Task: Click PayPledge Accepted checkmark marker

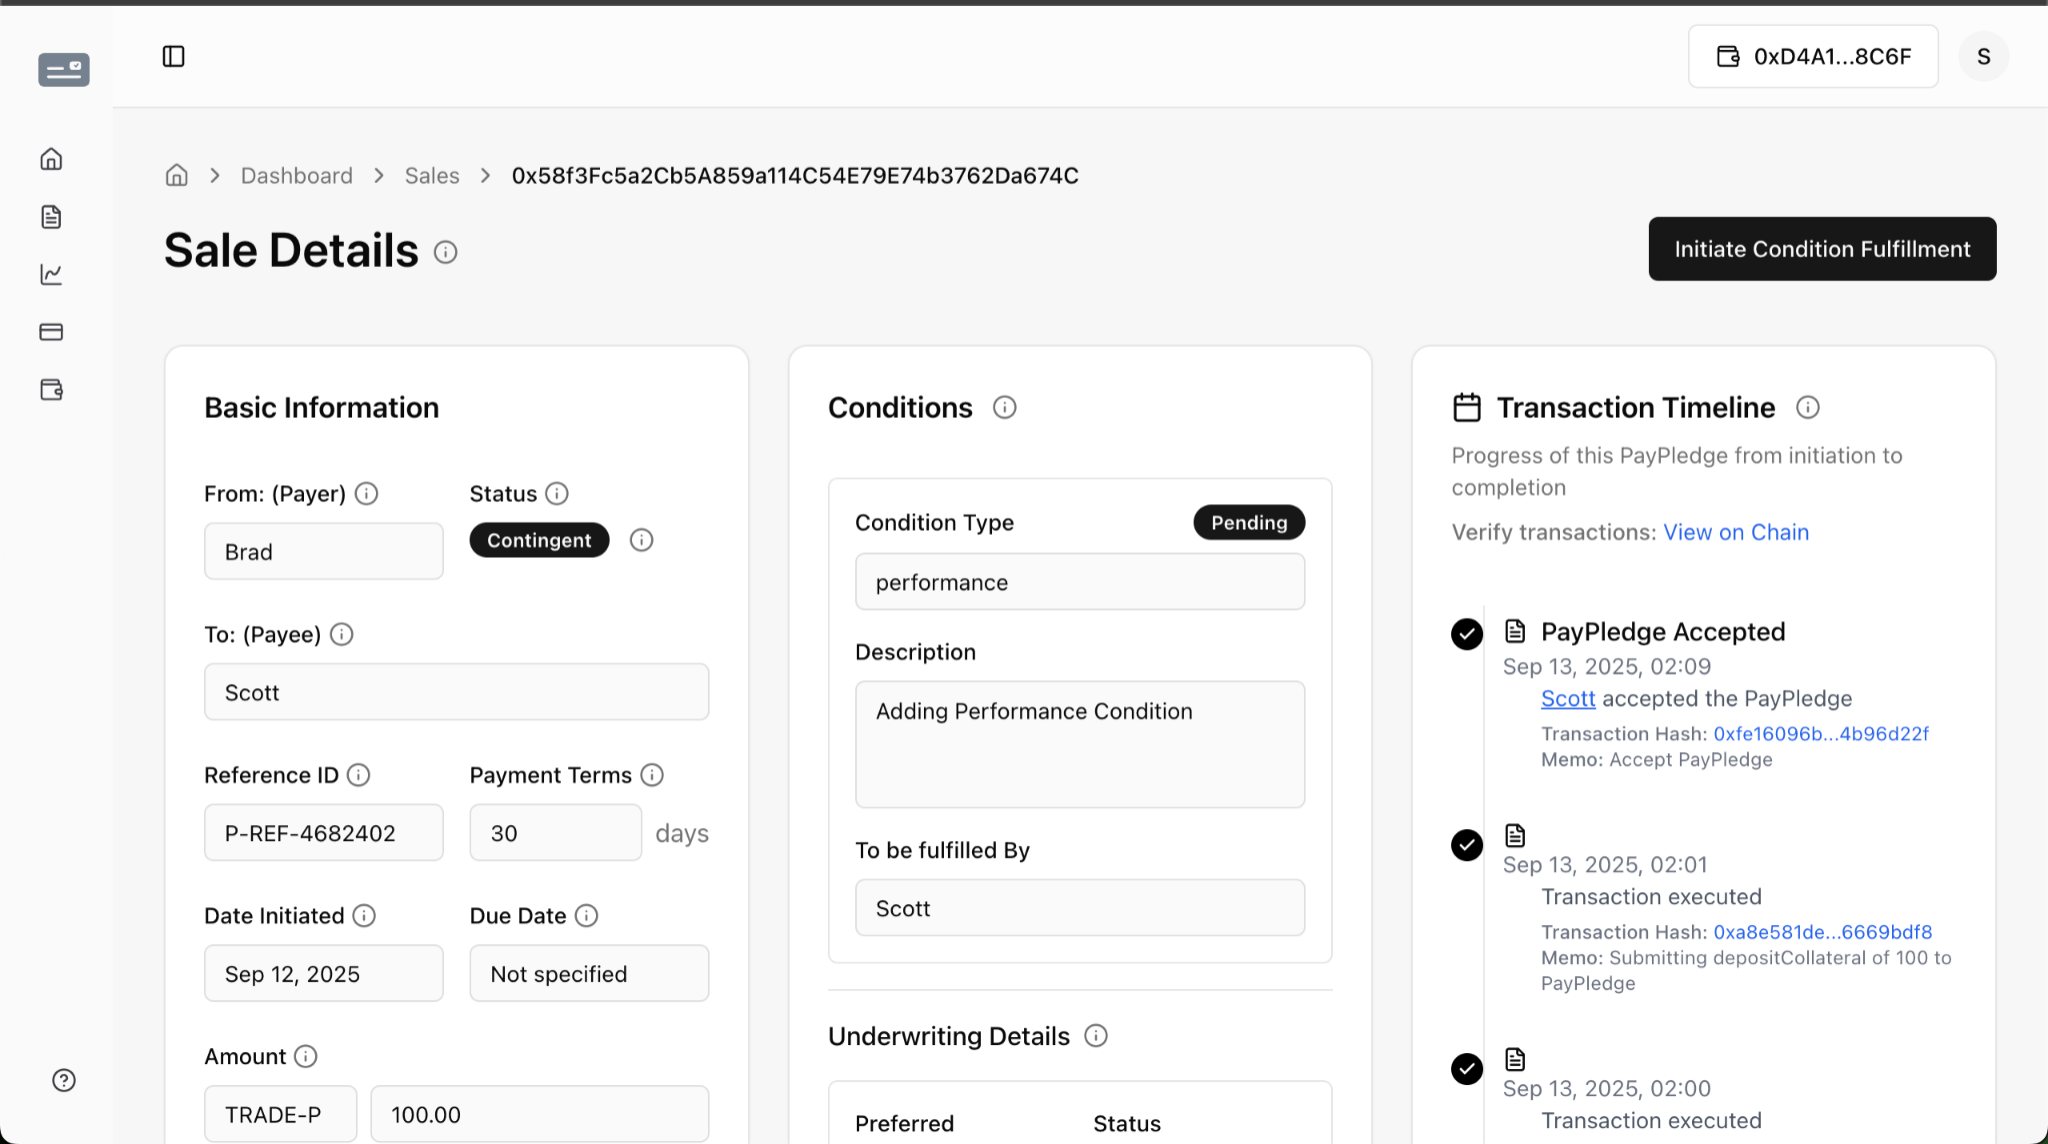Action: point(1467,634)
